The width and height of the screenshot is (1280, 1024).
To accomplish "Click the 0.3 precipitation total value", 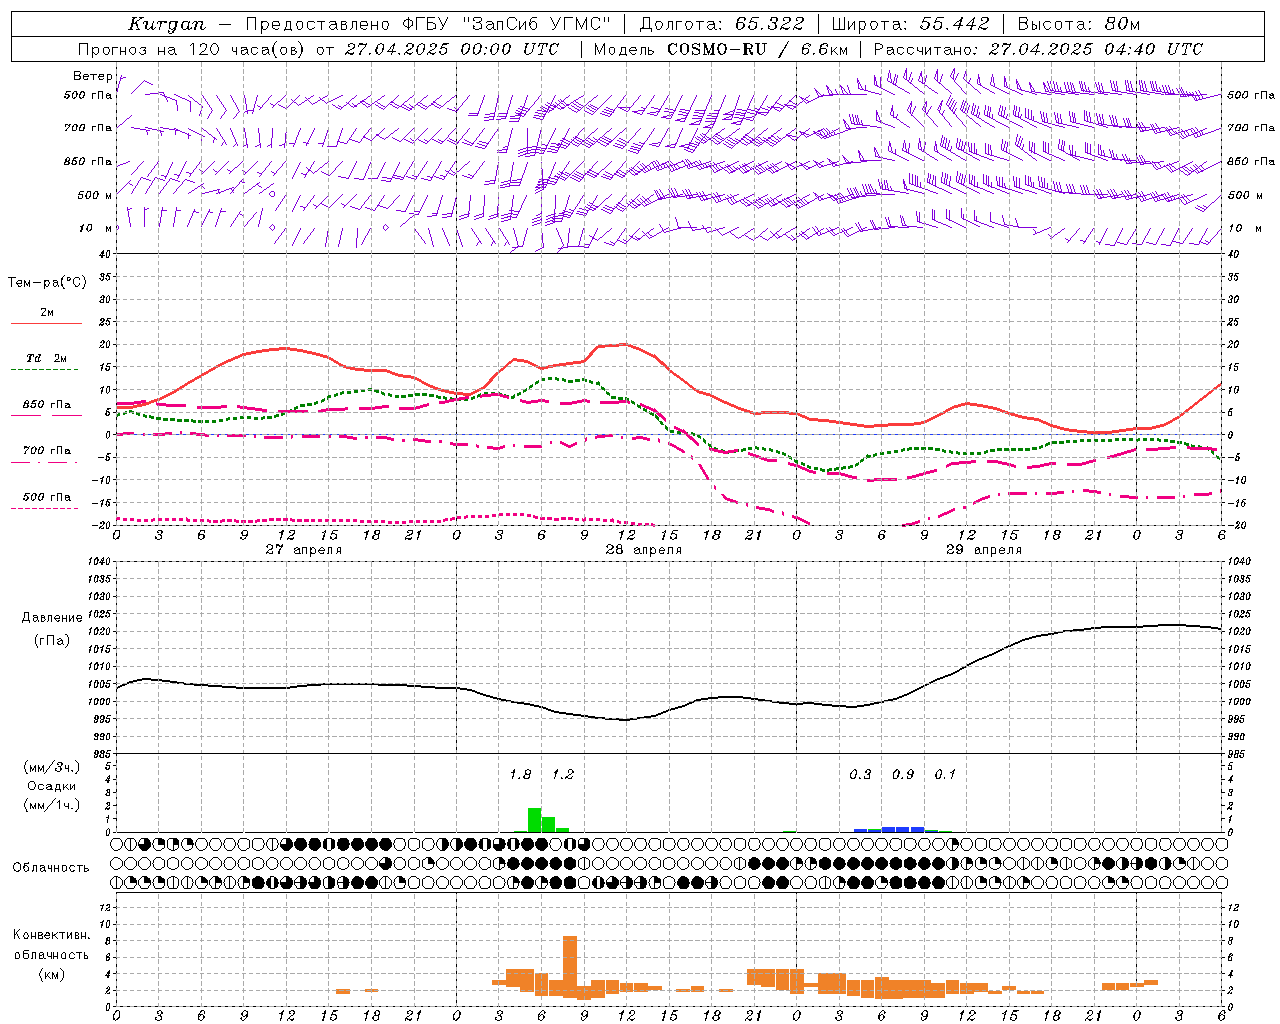I will (x=860, y=775).
